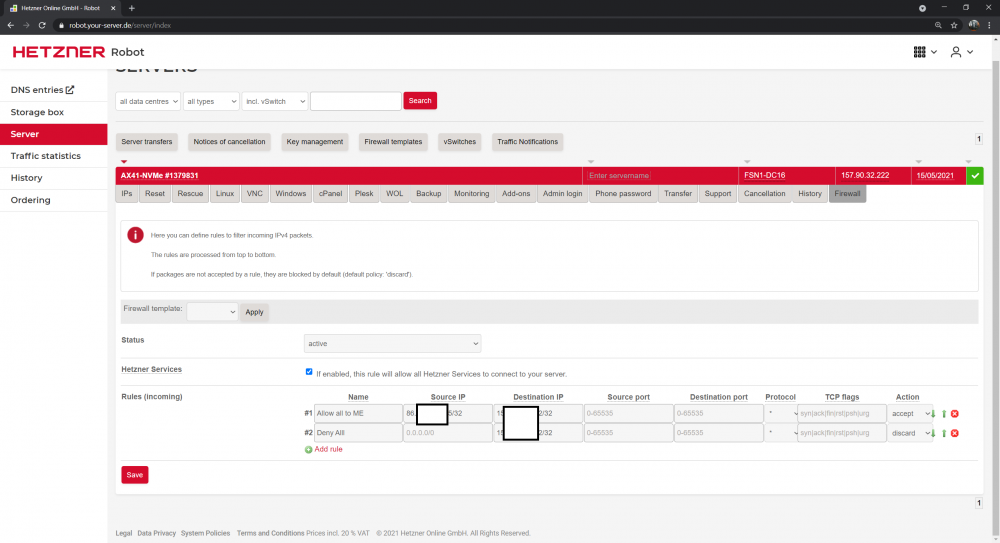Open Chrome's three-dot menu
This screenshot has height=543, width=1000.
click(x=989, y=26)
